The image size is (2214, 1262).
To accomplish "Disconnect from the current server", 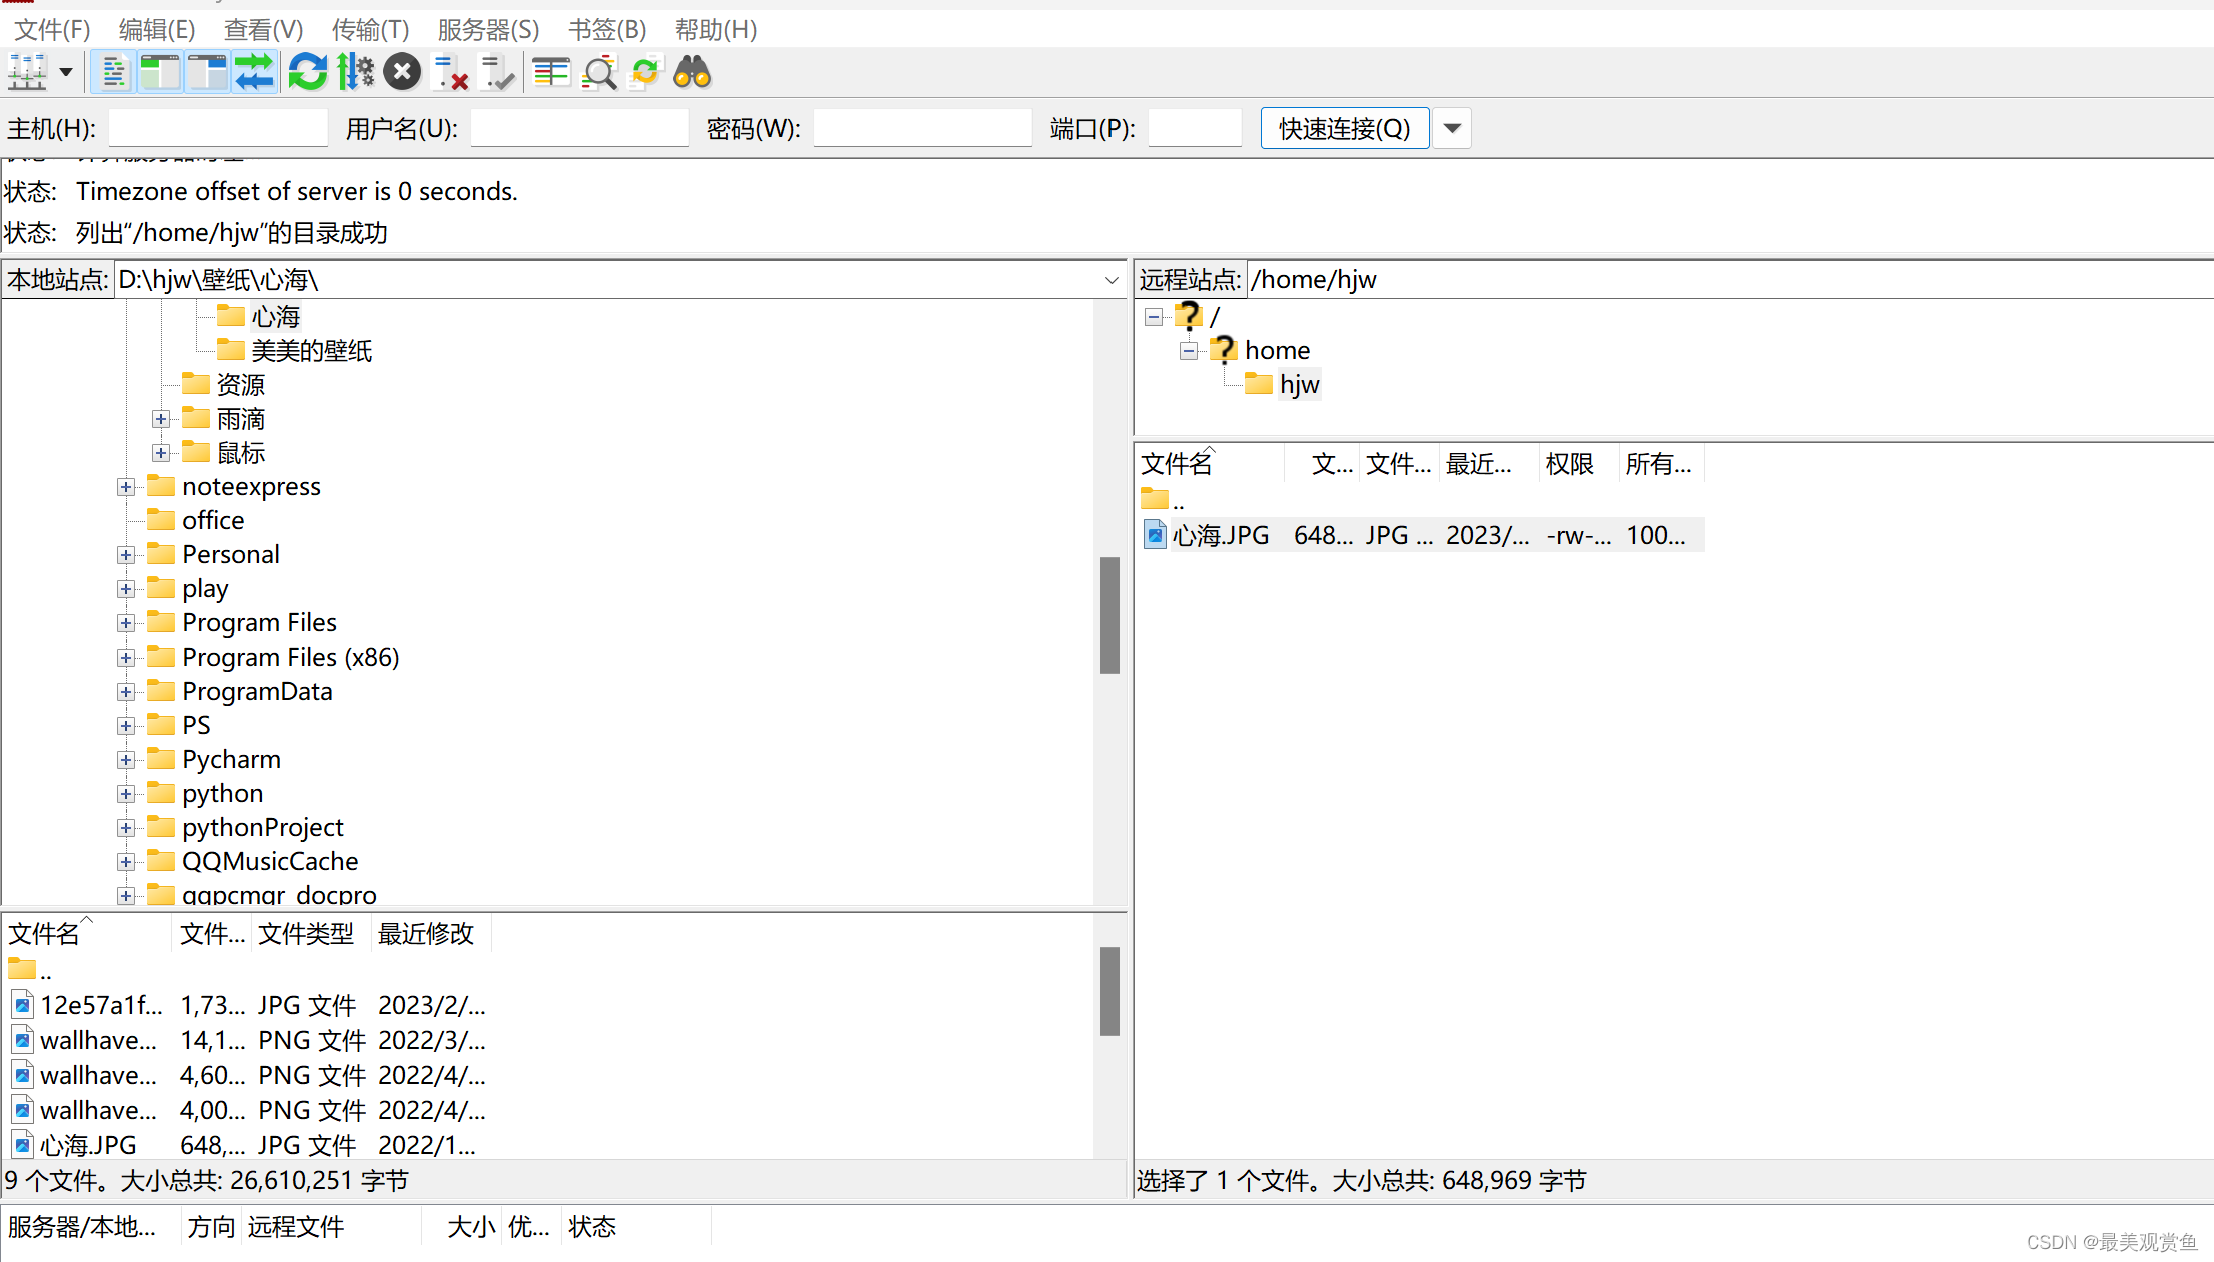I will (451, 73).
